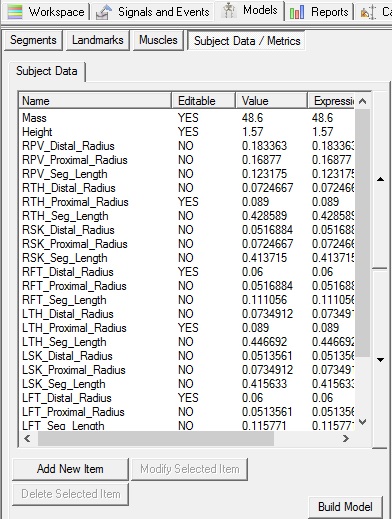Select the RFT_Distal_Radius row
The height and width of the screenshot is (519, 392).
point(187,272)
